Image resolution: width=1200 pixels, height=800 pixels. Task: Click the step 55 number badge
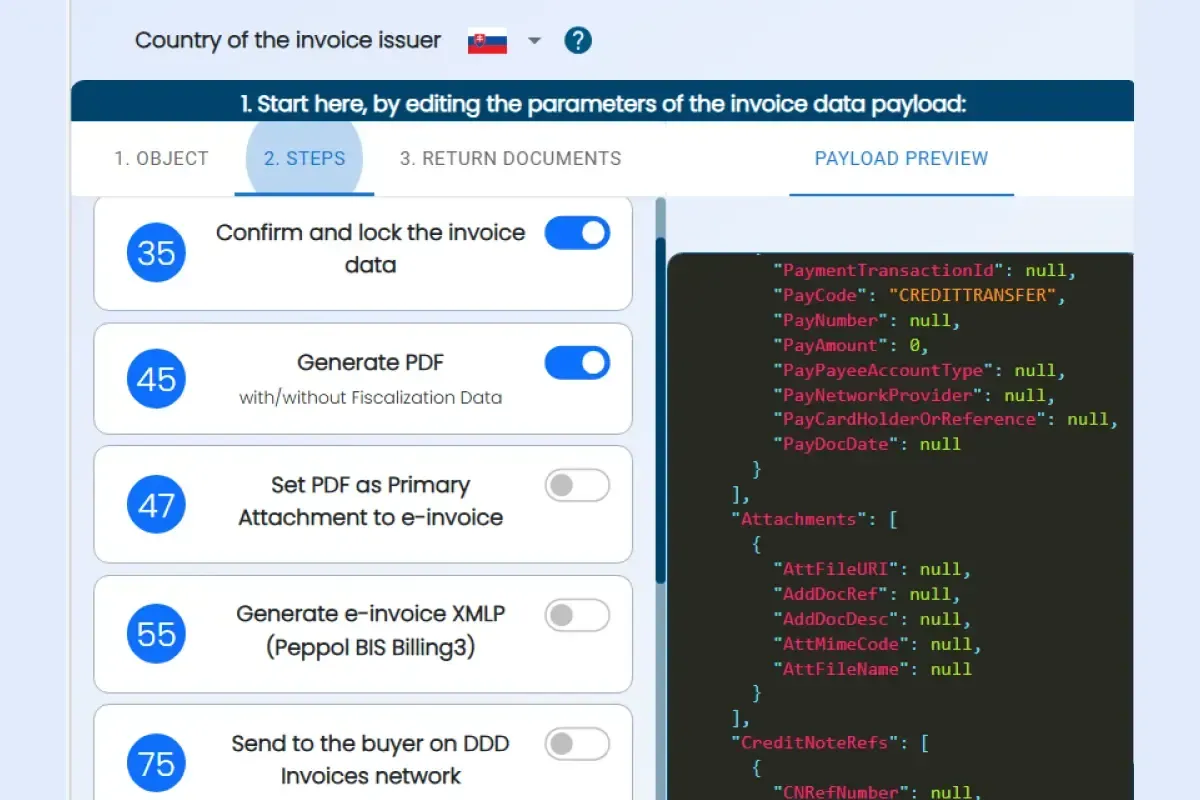(156, 634)
